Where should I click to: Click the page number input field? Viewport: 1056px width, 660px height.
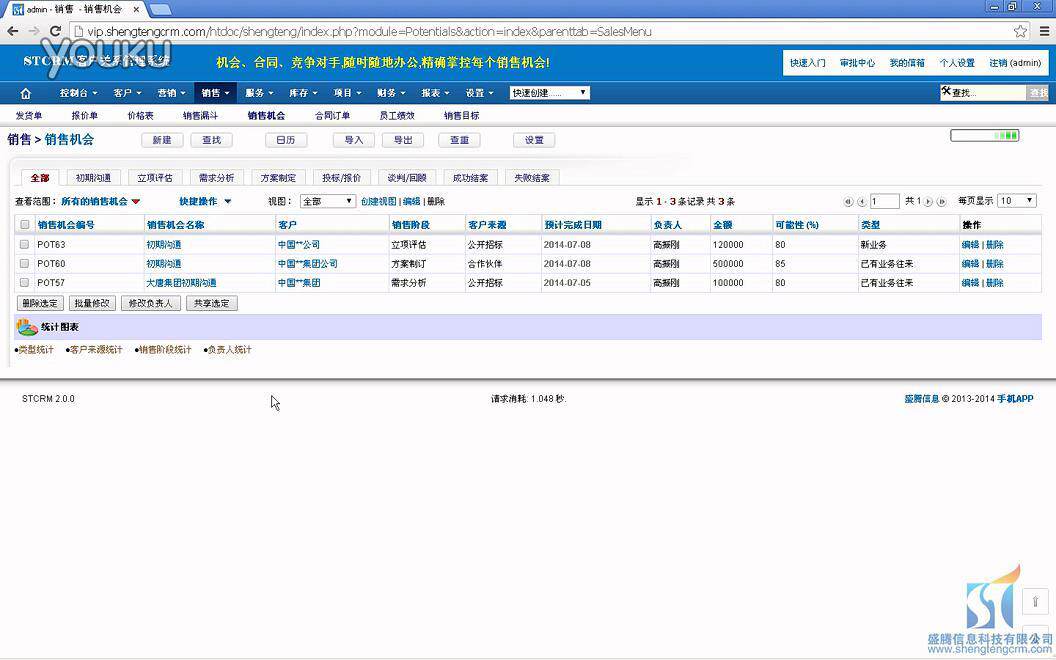[x=884, y=200]
